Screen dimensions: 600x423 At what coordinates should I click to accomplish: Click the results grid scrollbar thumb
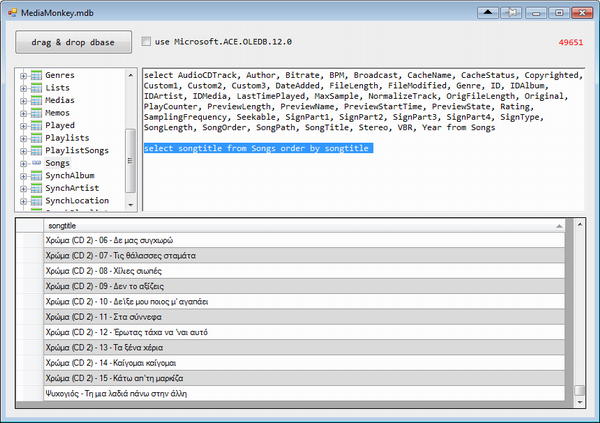pyautogui.click(x=580, y=390)
